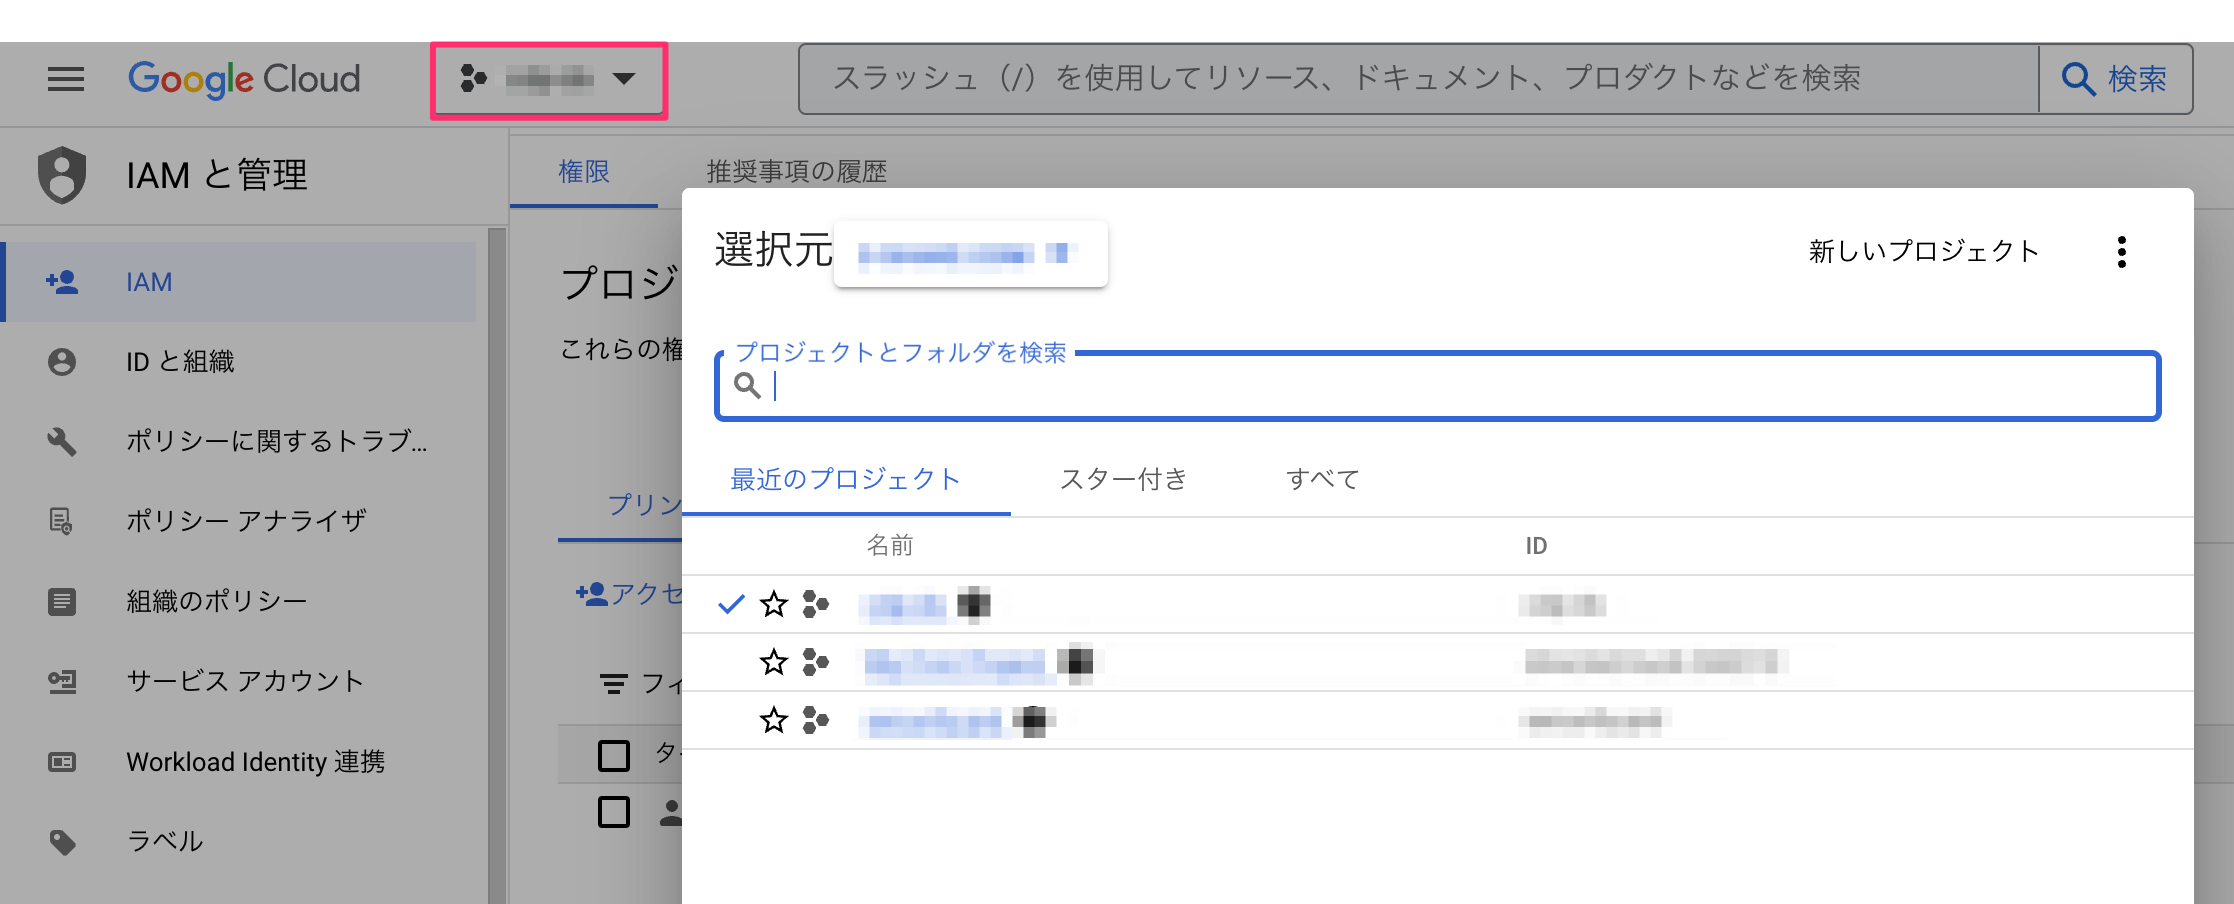The height and width of the screenshot is (904, 2234).
Task: Click the project icon in third row
Action: pos(816,720)
